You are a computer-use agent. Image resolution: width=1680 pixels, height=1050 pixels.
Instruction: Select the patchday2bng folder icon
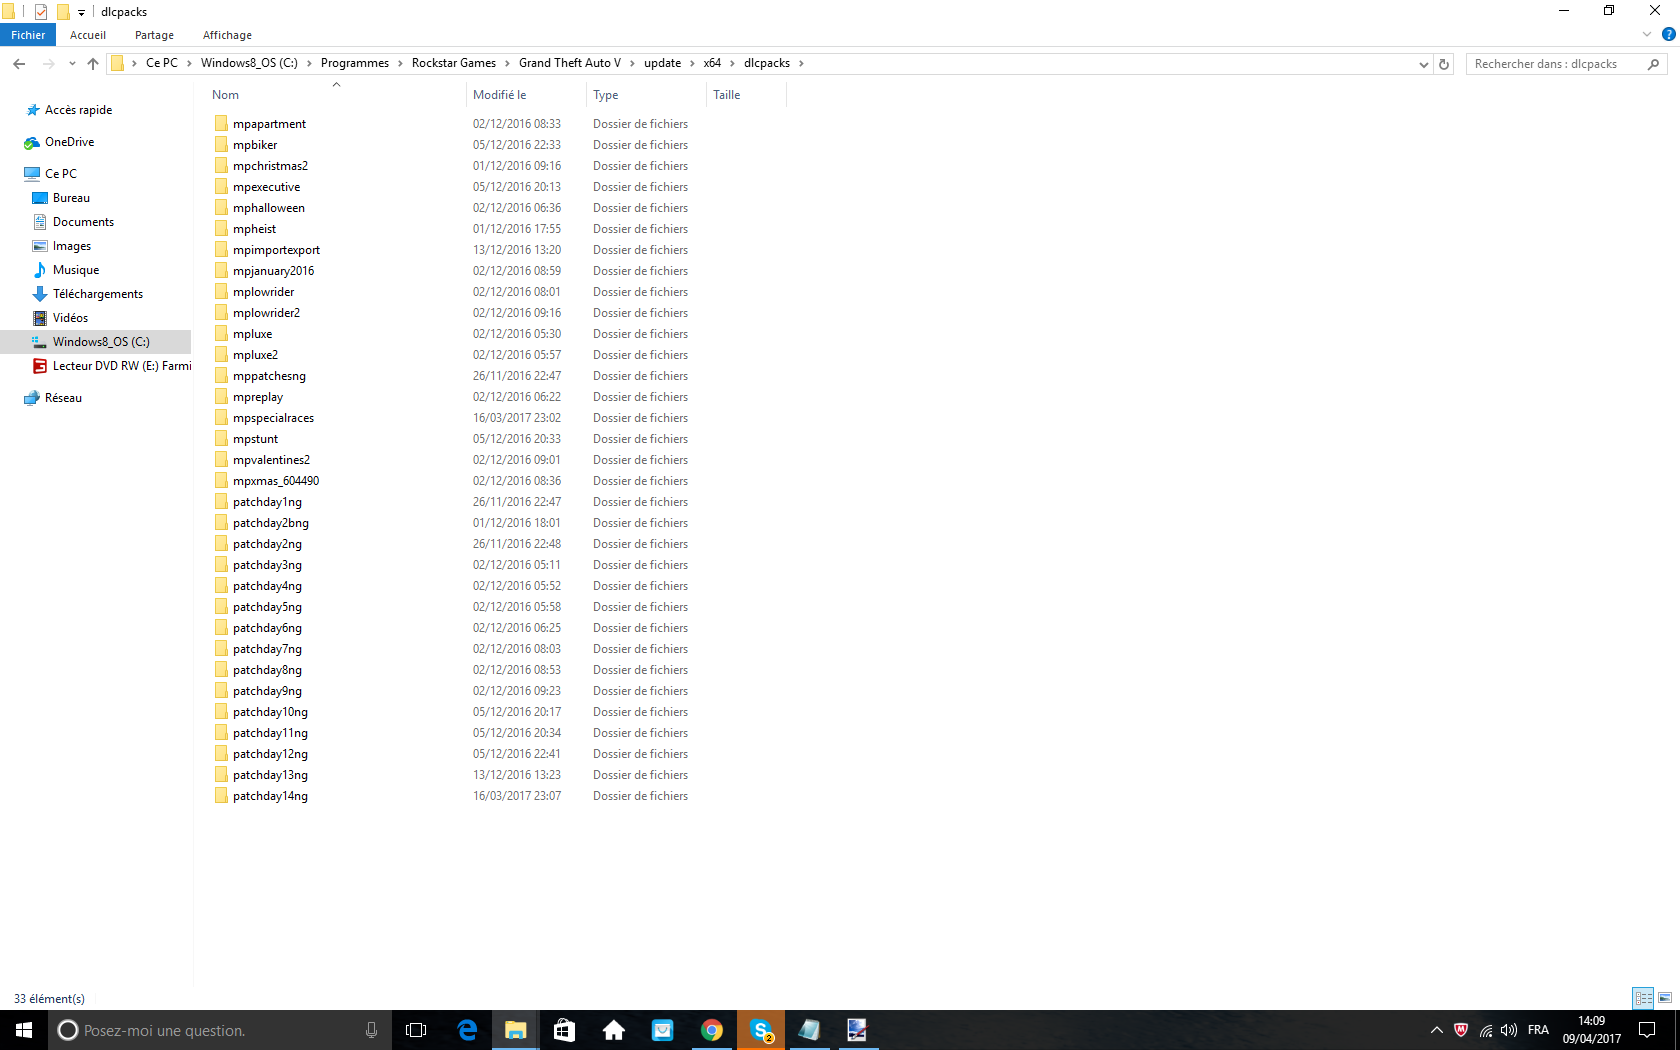coord(221,523)
